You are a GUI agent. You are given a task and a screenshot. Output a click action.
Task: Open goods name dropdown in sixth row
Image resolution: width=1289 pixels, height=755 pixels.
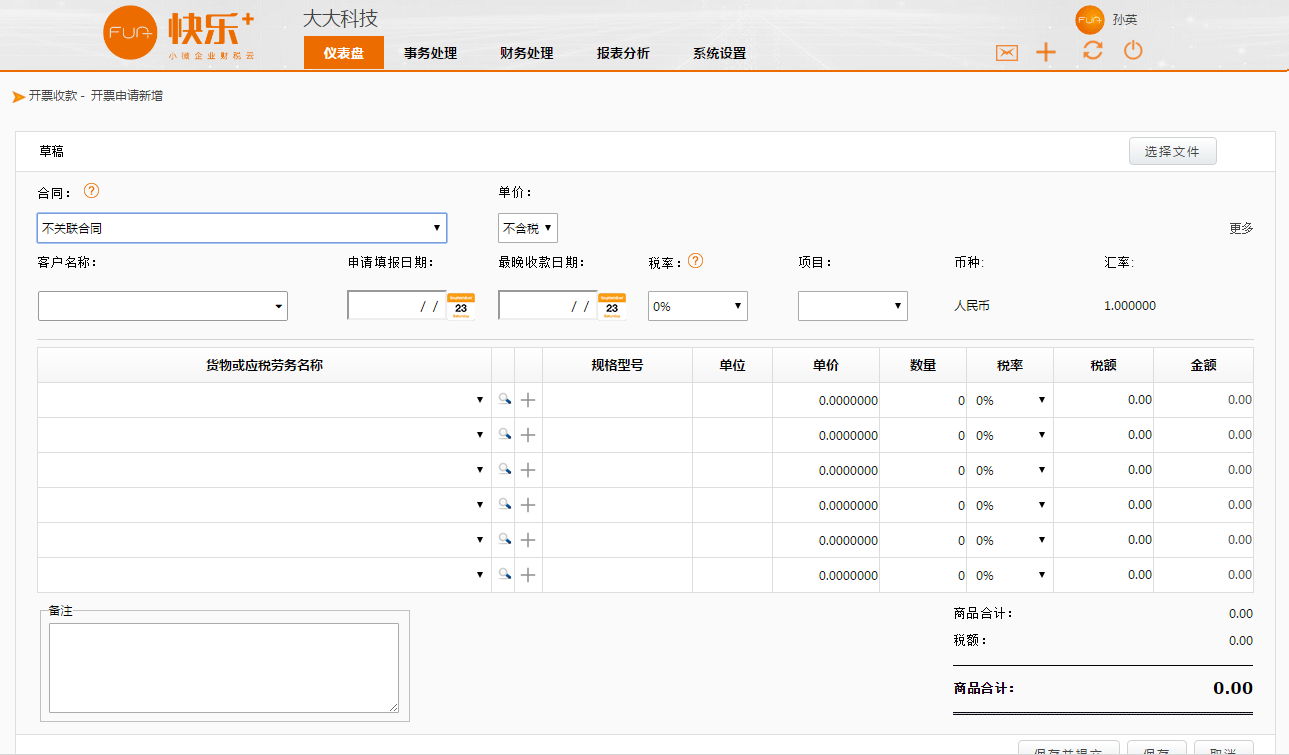tap(264, 575)
